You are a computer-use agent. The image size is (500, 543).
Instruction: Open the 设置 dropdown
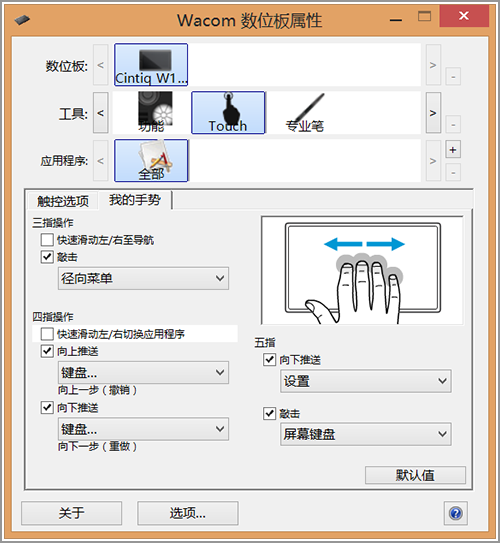pos(366,381)
